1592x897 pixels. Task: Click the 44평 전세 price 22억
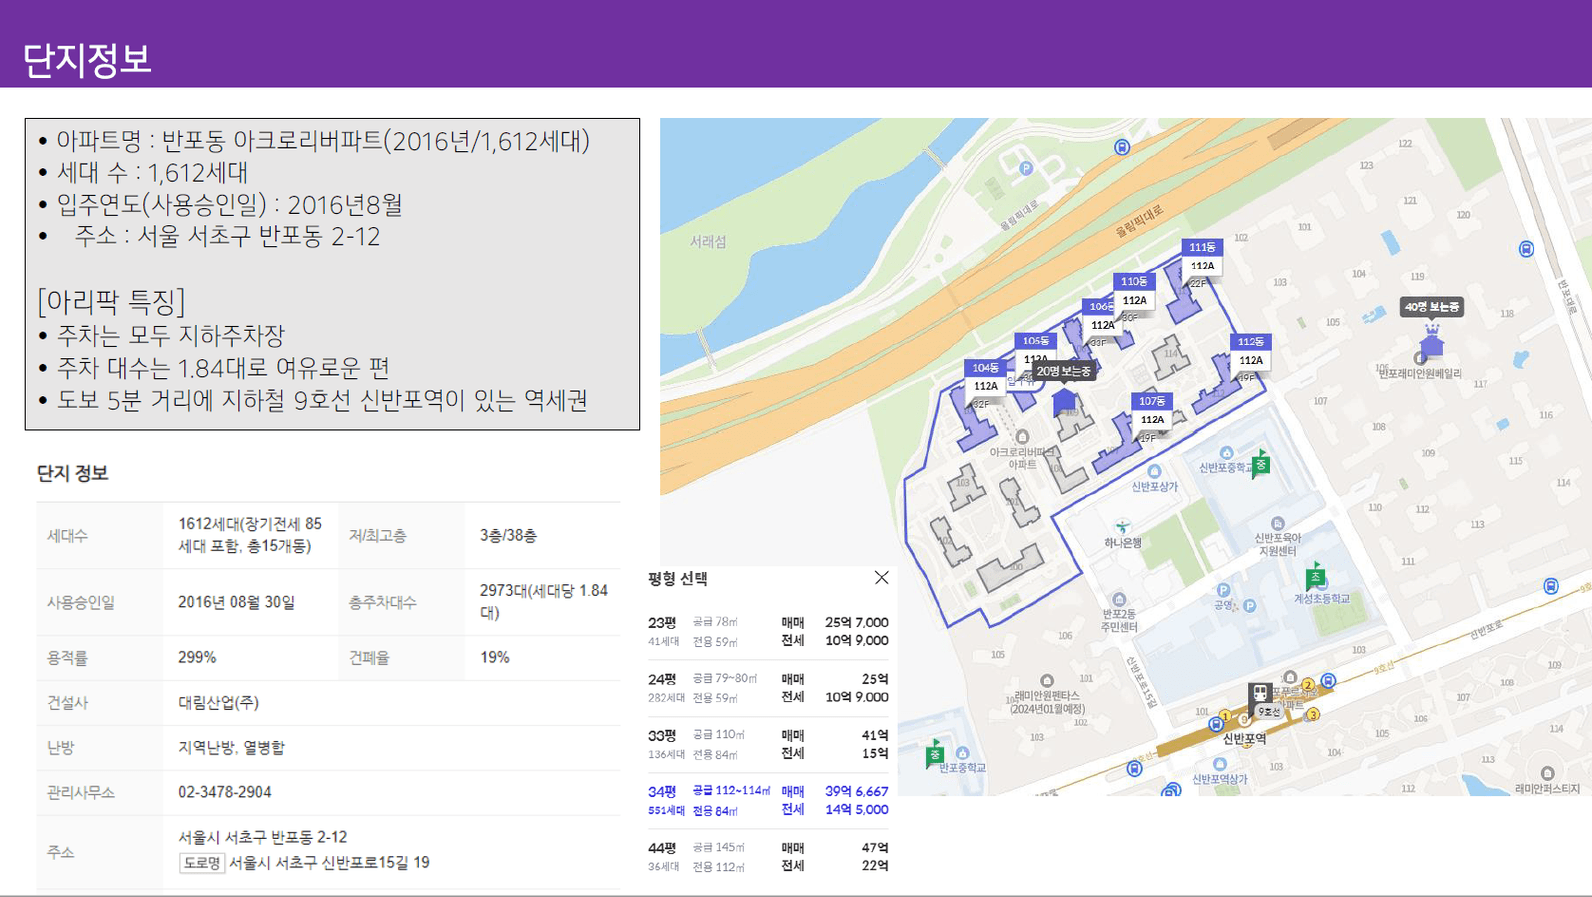point(875,865)
